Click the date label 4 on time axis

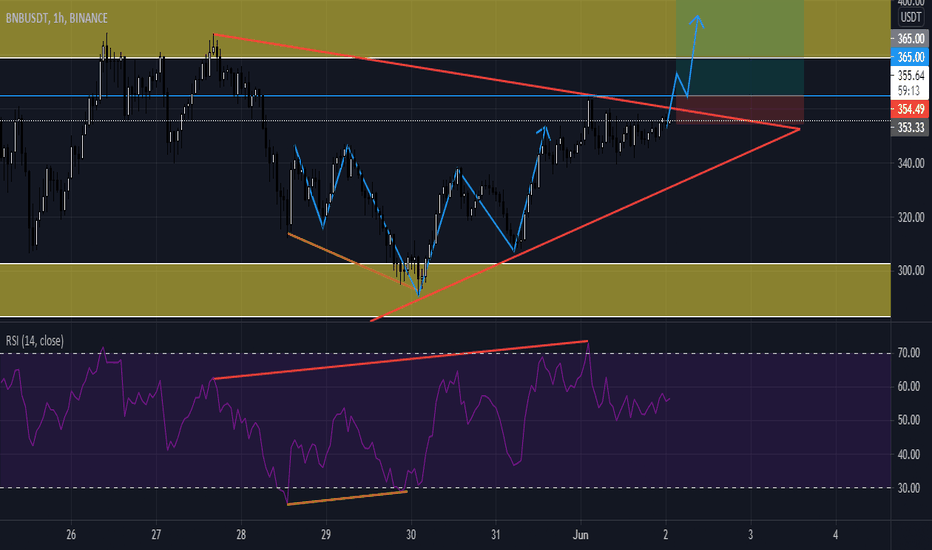[x=836, y=535]
